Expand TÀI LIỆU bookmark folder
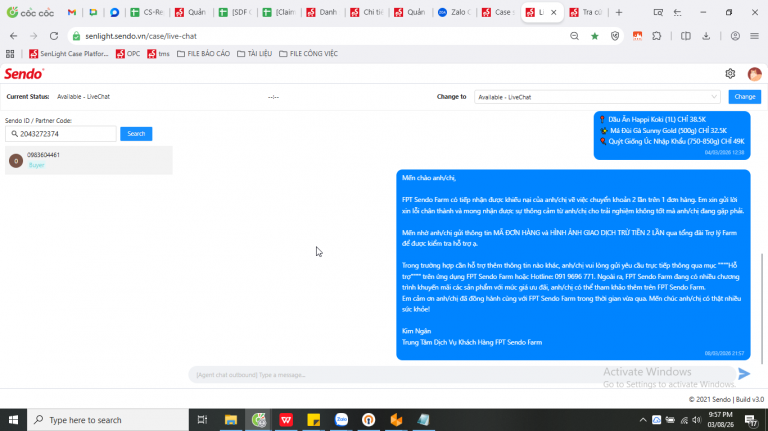The image size is (768, 431). pyautogui.click(x=254, y=54)
